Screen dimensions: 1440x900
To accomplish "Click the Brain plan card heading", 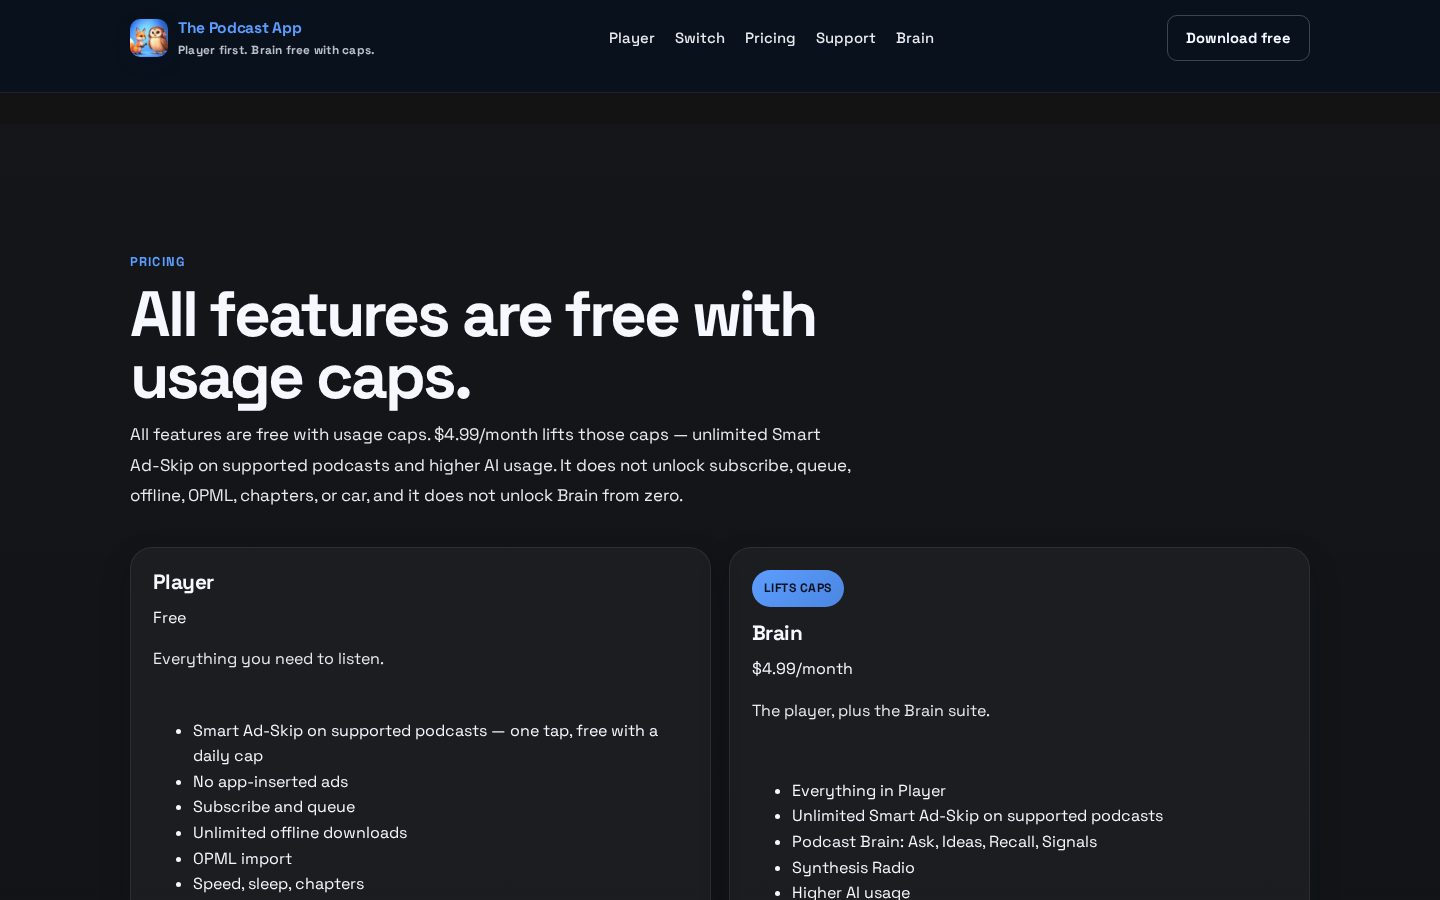I will click(777, 633).
